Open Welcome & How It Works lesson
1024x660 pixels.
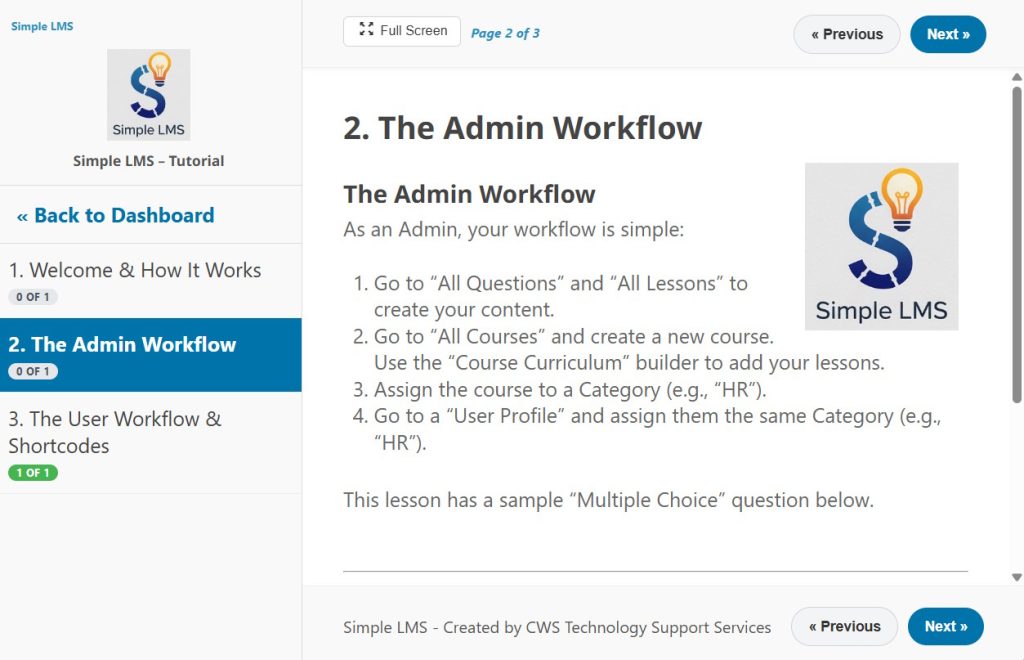click(x=135, y=270)
